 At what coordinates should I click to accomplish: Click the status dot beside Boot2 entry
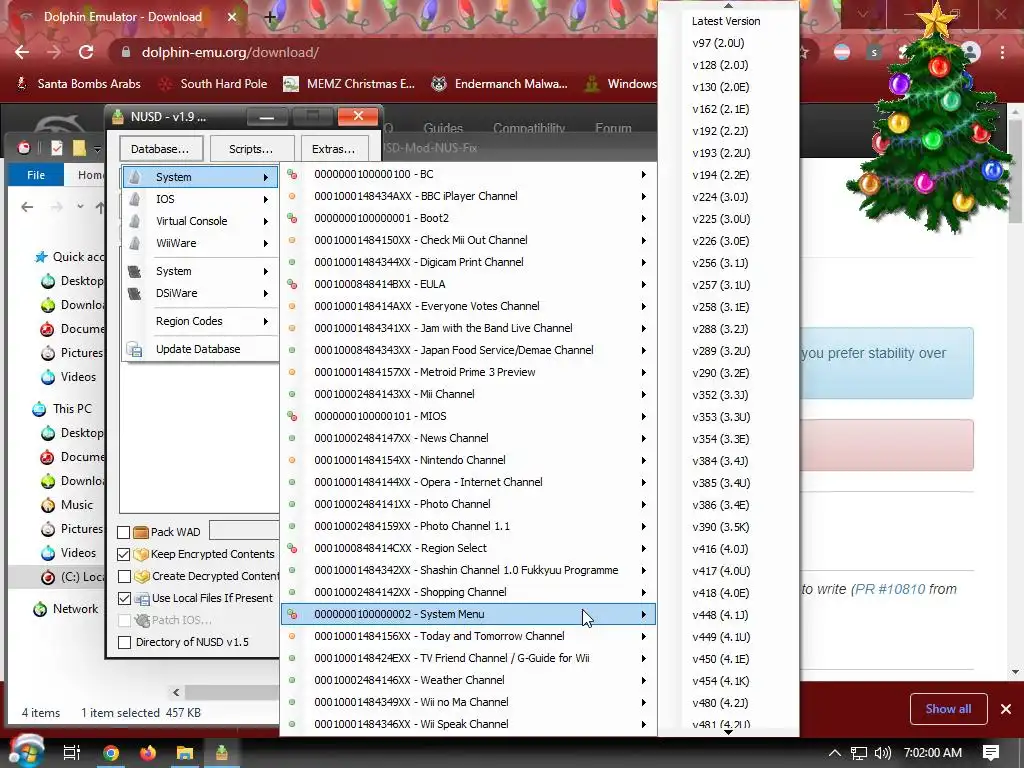pyautogui.click(x=293, y=218)
